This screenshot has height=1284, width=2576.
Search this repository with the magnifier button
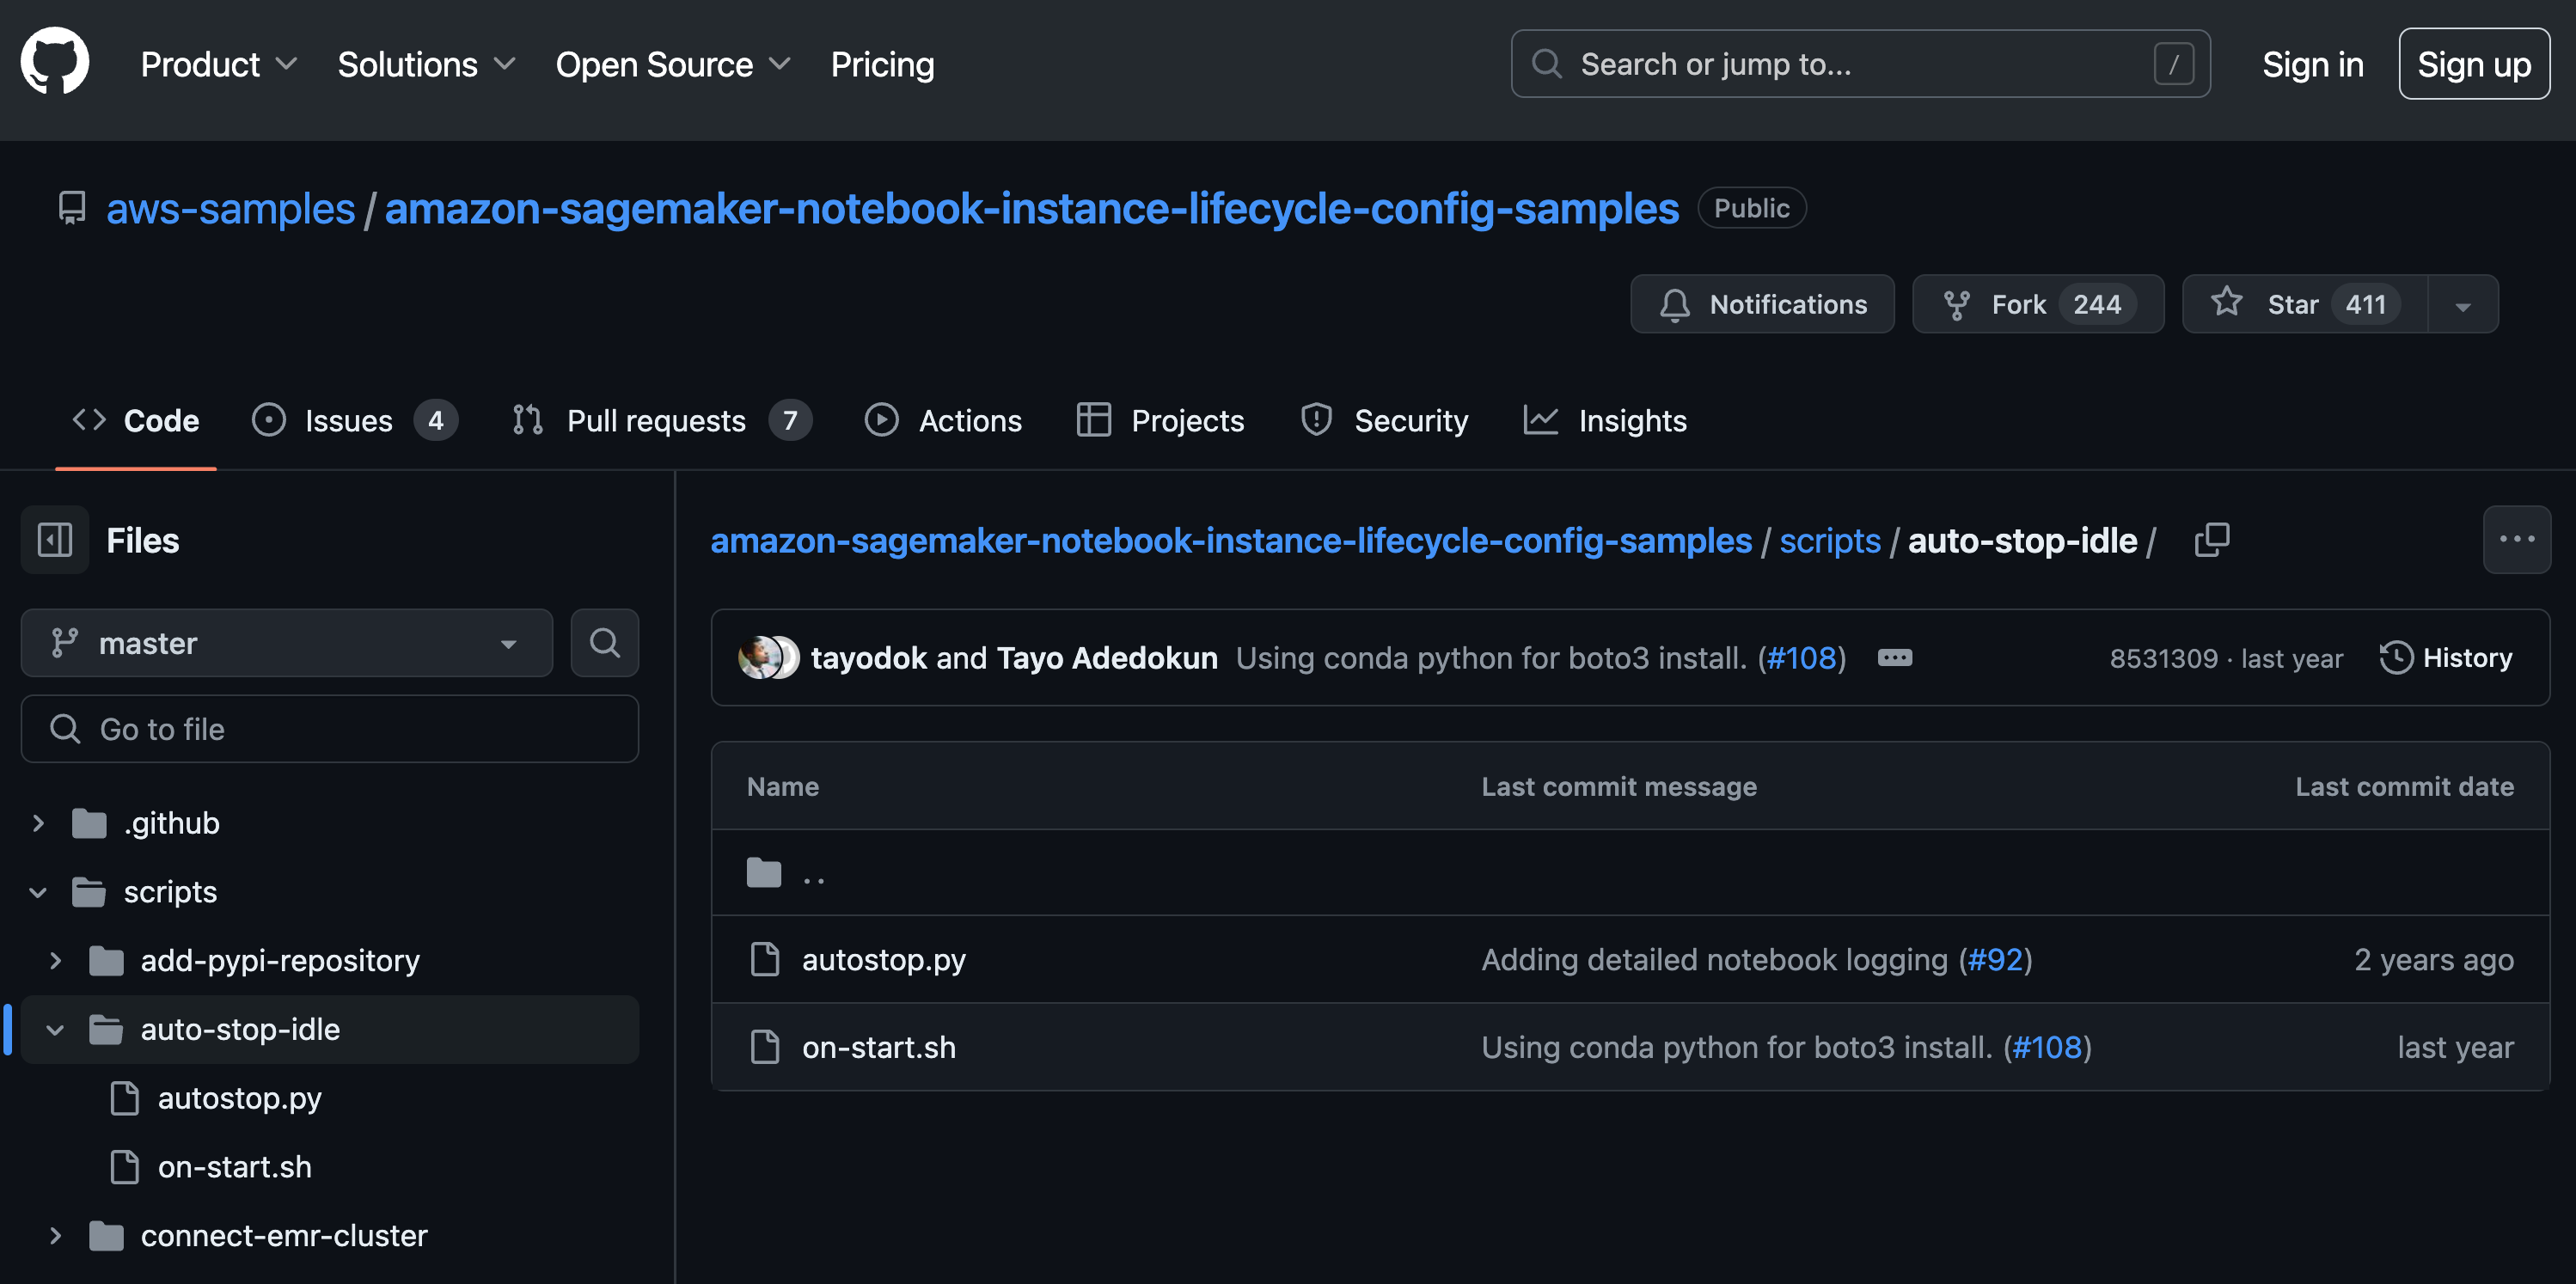[x=604, y=643]
